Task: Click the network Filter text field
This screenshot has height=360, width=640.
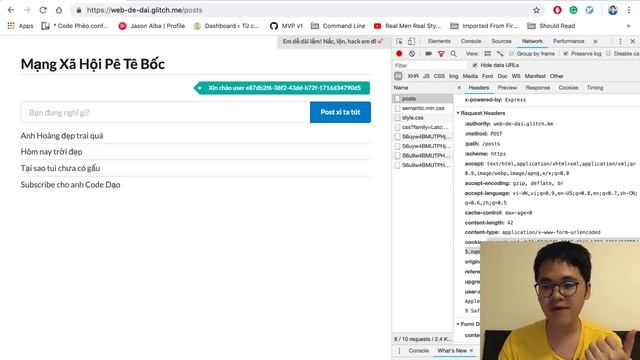Action: (x=430, y=65)
